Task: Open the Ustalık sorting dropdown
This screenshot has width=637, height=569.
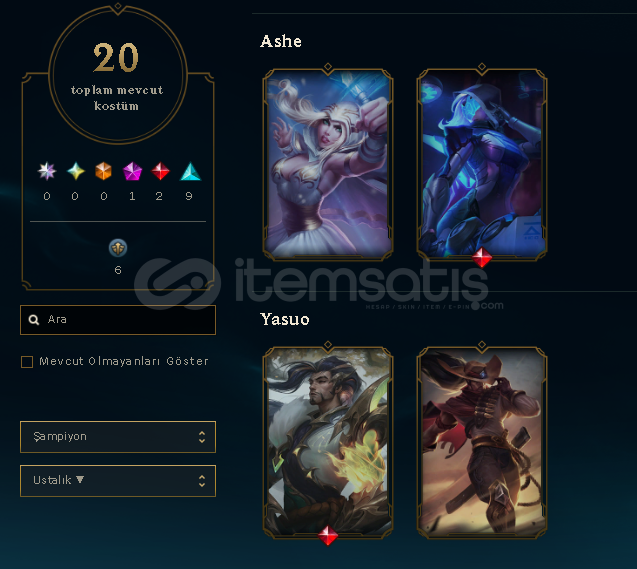Action: pyautogui.click(x=118, y=480)
